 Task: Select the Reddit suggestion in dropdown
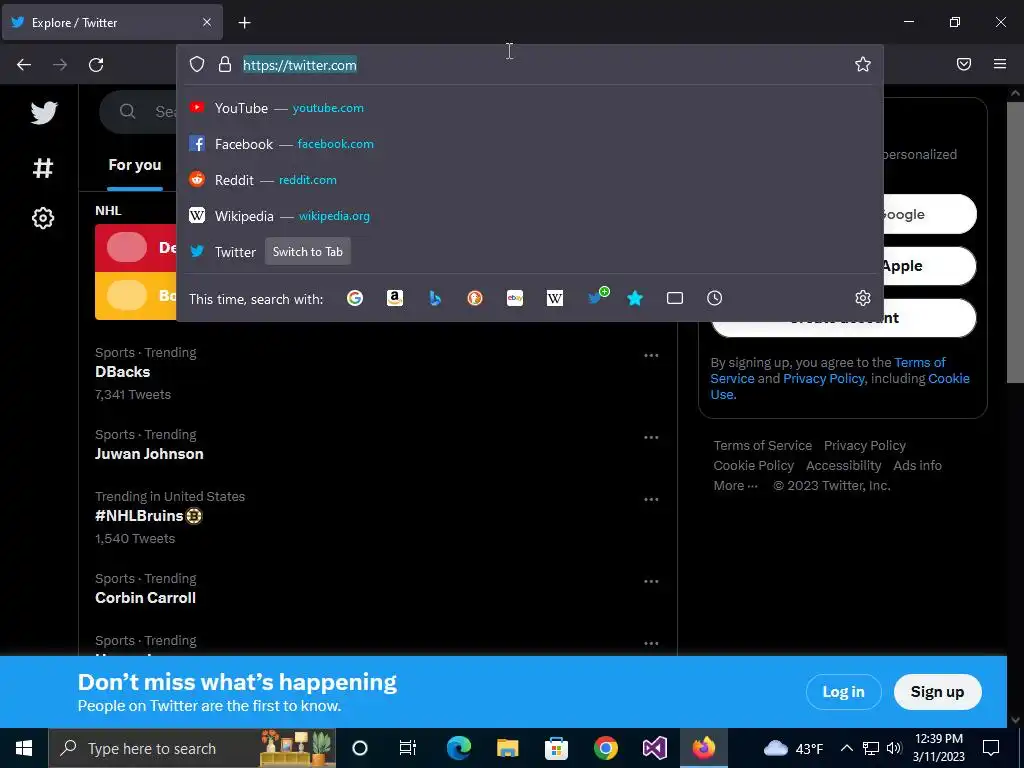530,180
